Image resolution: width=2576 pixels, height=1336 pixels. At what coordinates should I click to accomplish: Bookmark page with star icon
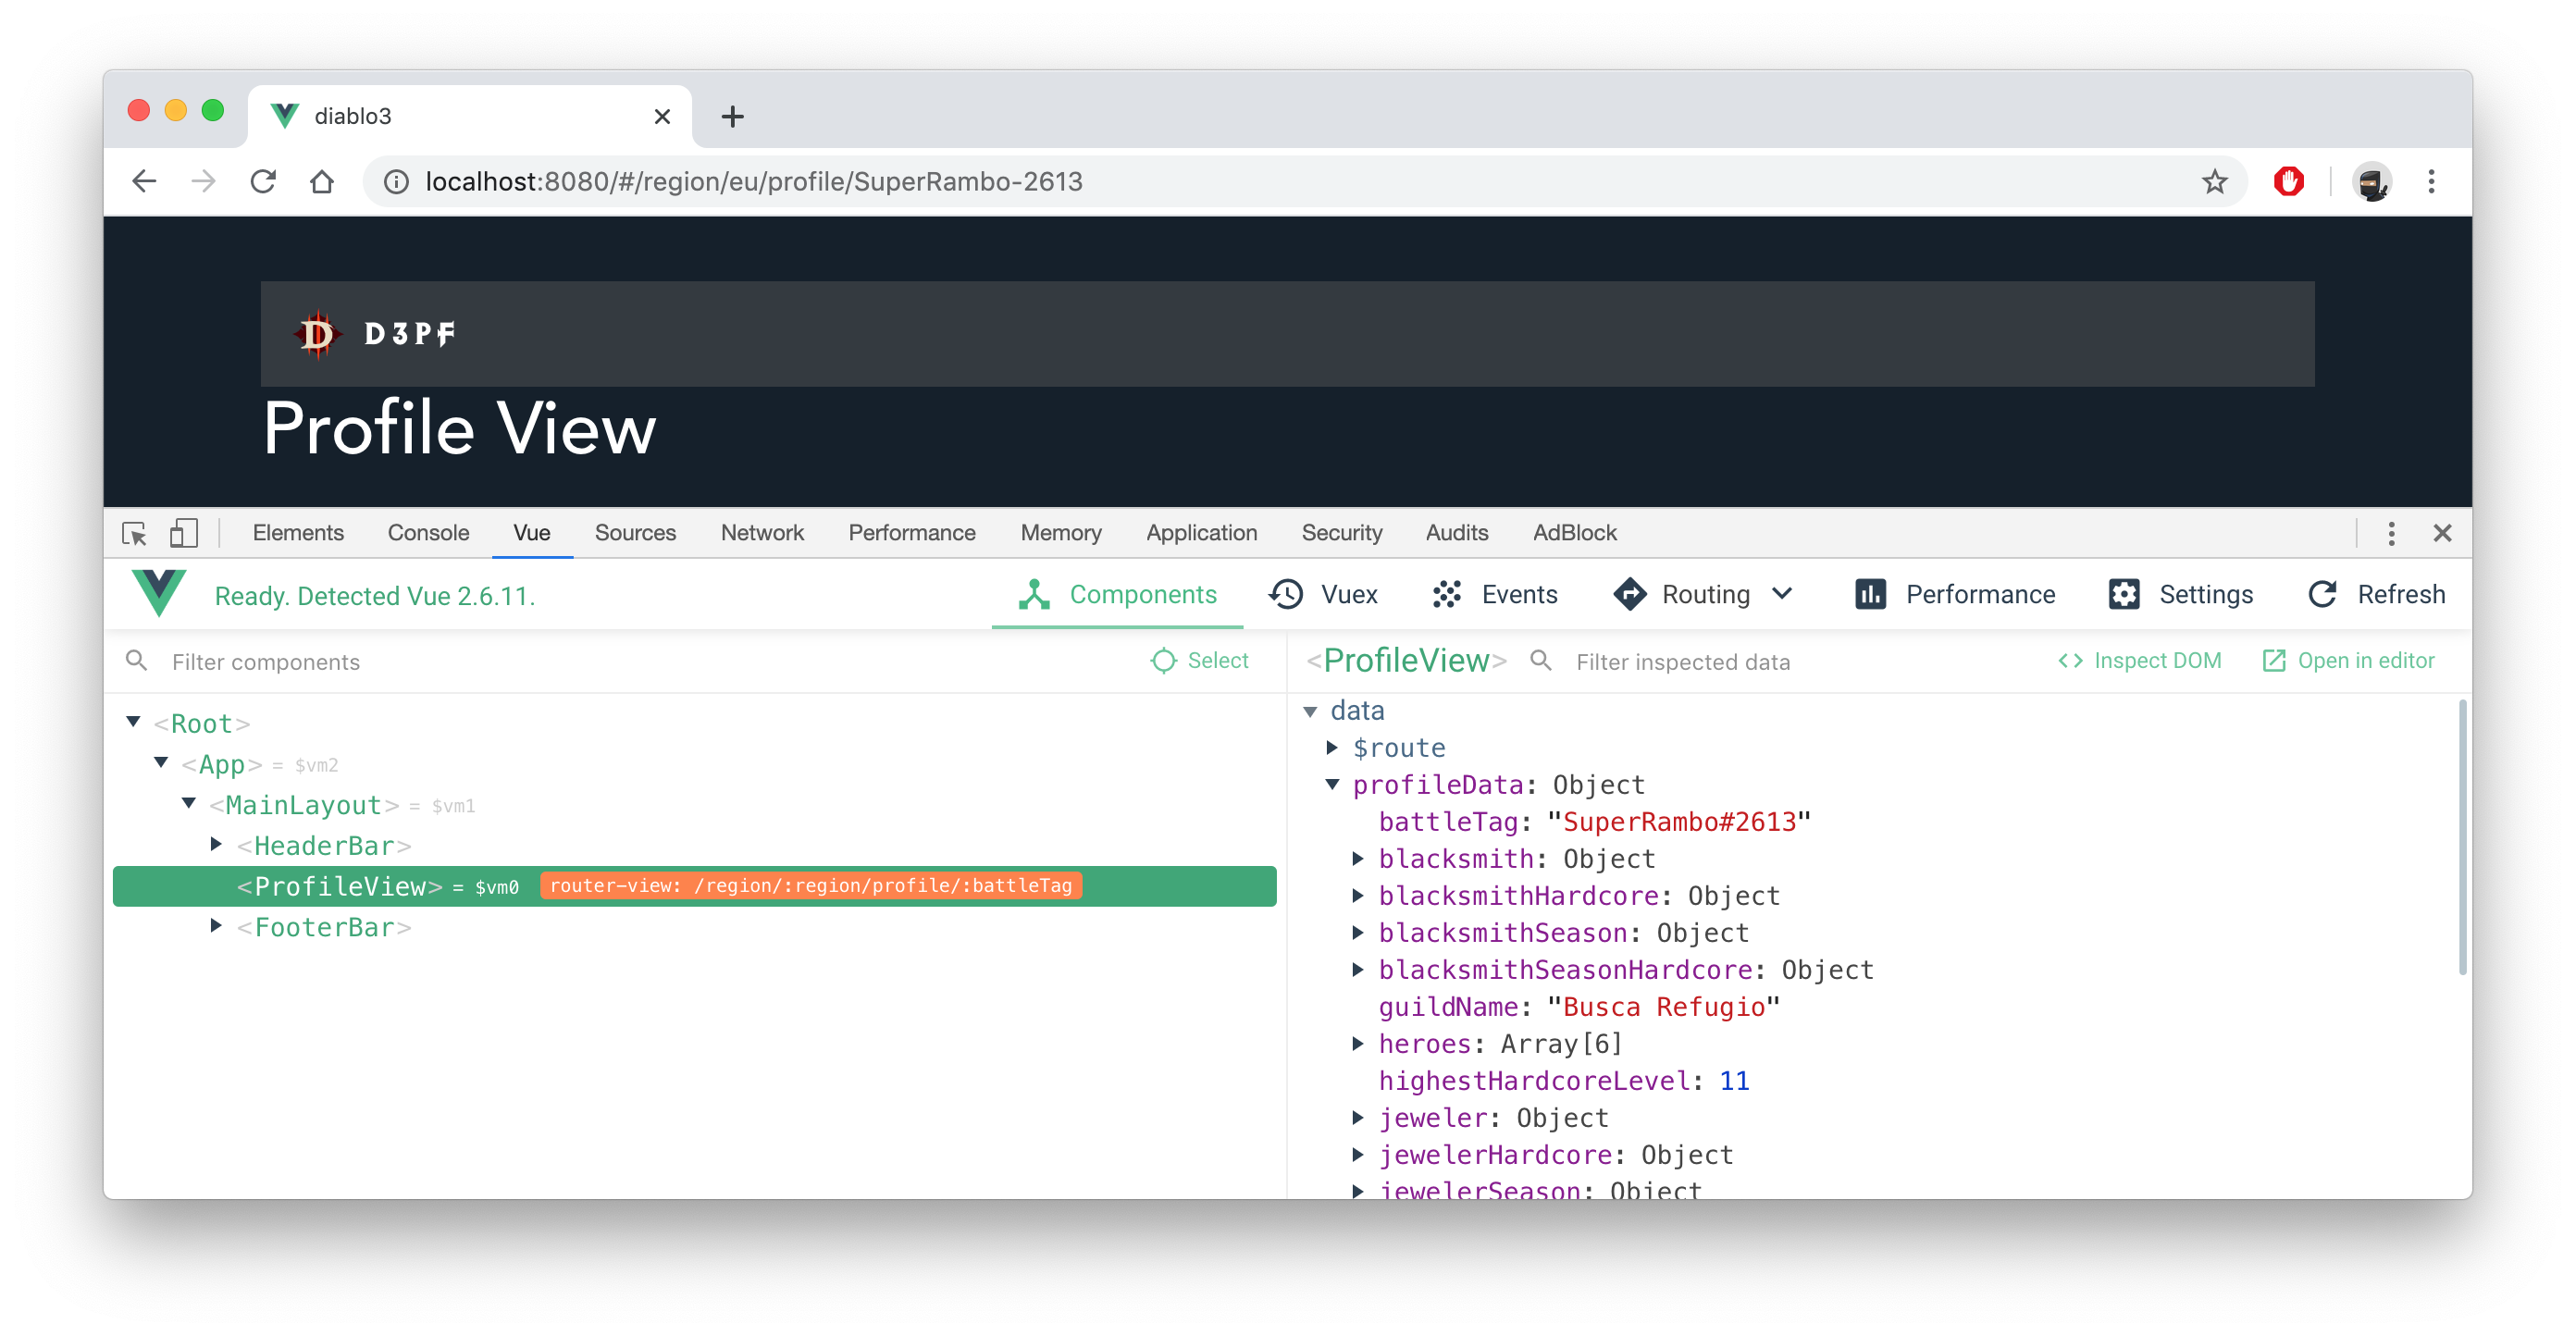[x=2214, y=182]
